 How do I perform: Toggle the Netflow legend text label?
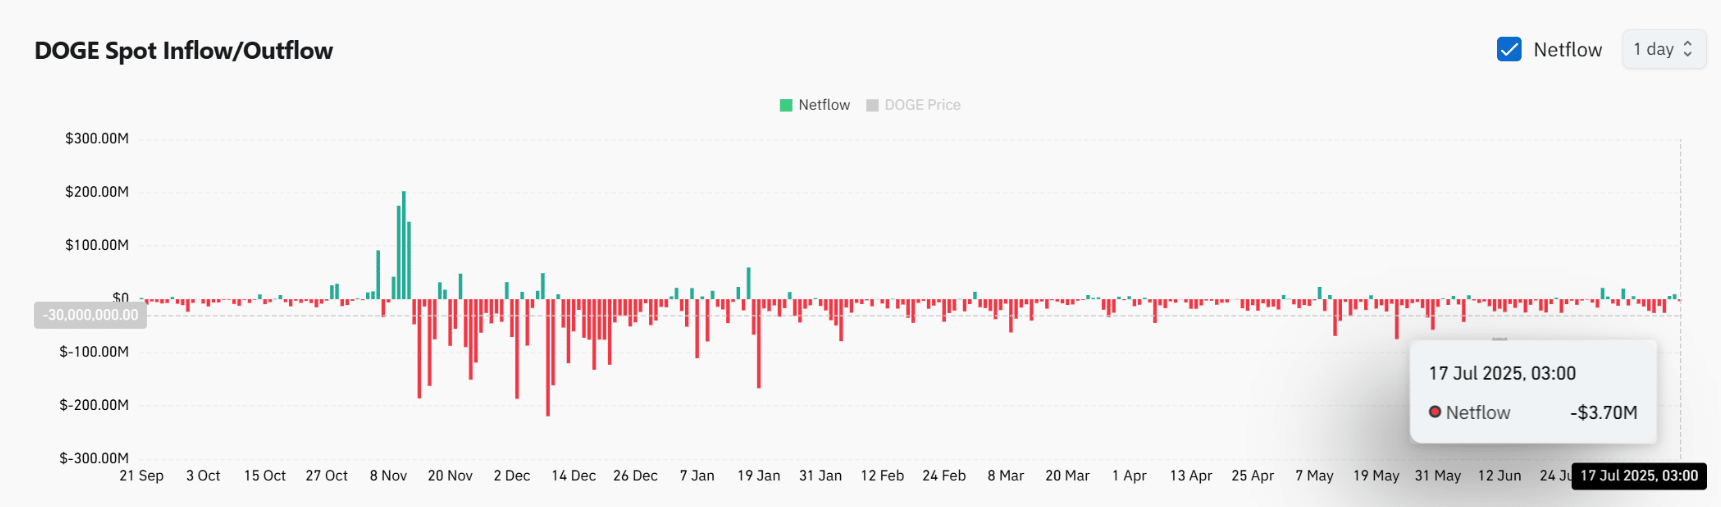[x=824, y=105]
